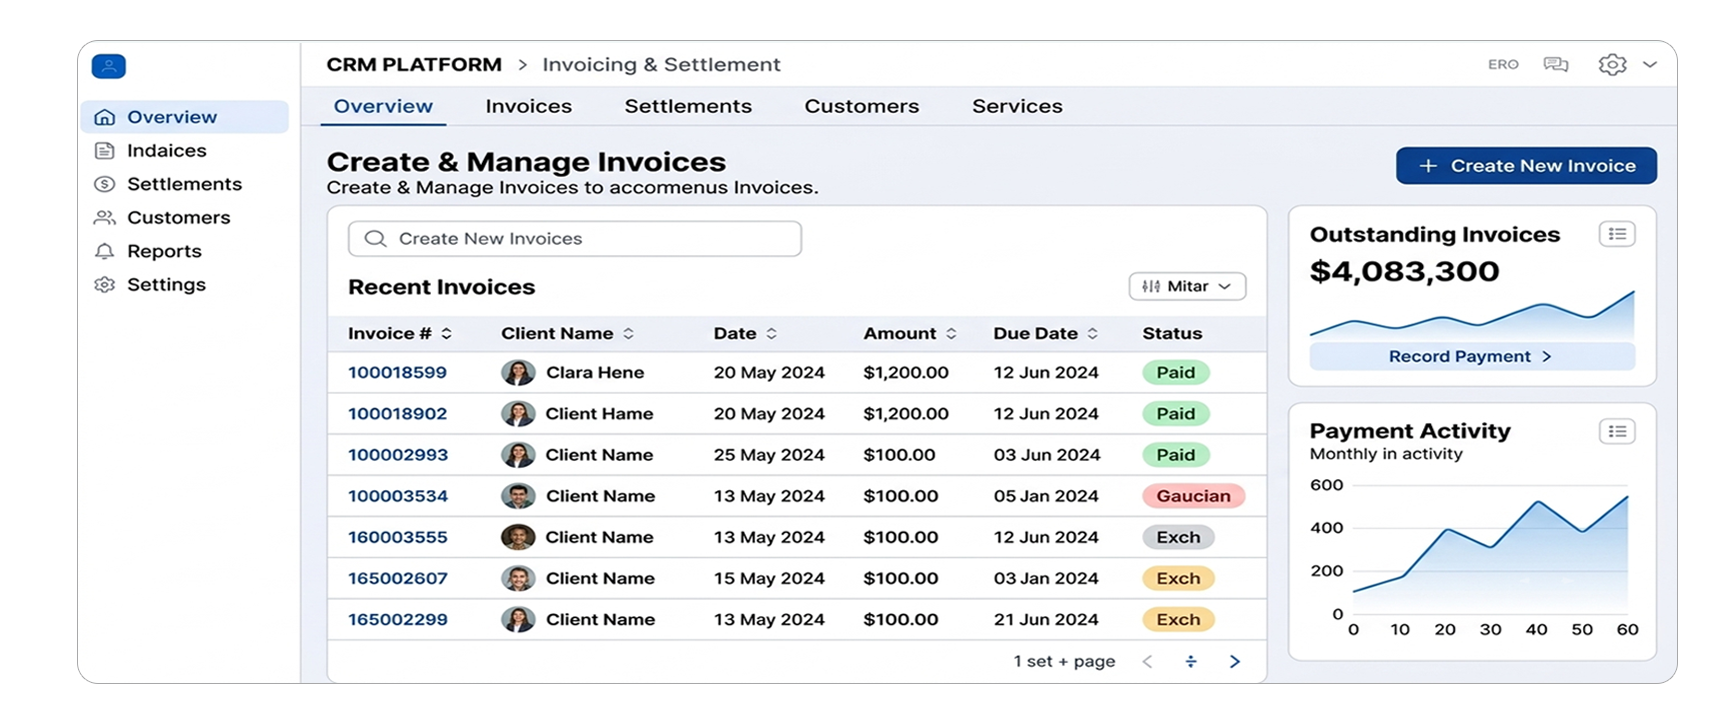The image size is (1723, 724).
Task: Open the chat messages icon in header
Action: (x=1555, y=64)
